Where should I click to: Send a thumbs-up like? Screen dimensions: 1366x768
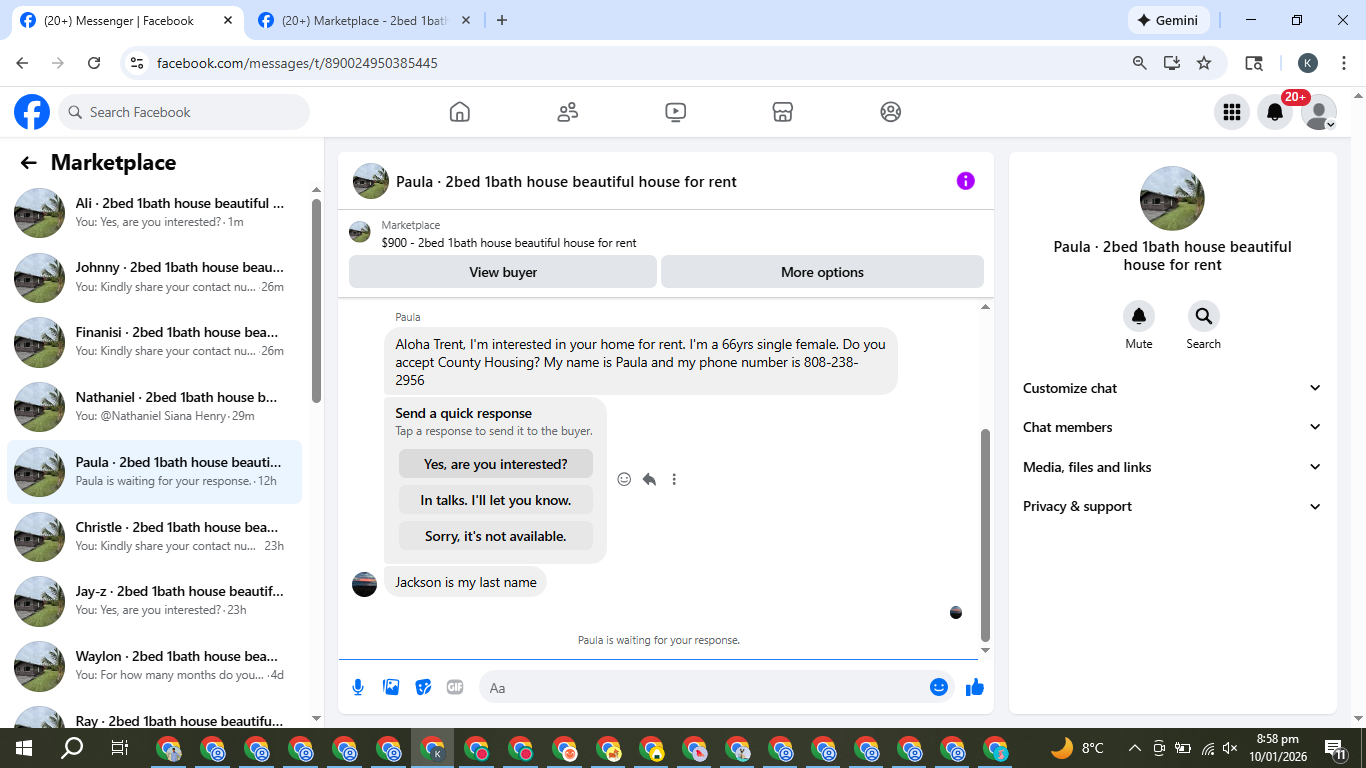[975, 687]
